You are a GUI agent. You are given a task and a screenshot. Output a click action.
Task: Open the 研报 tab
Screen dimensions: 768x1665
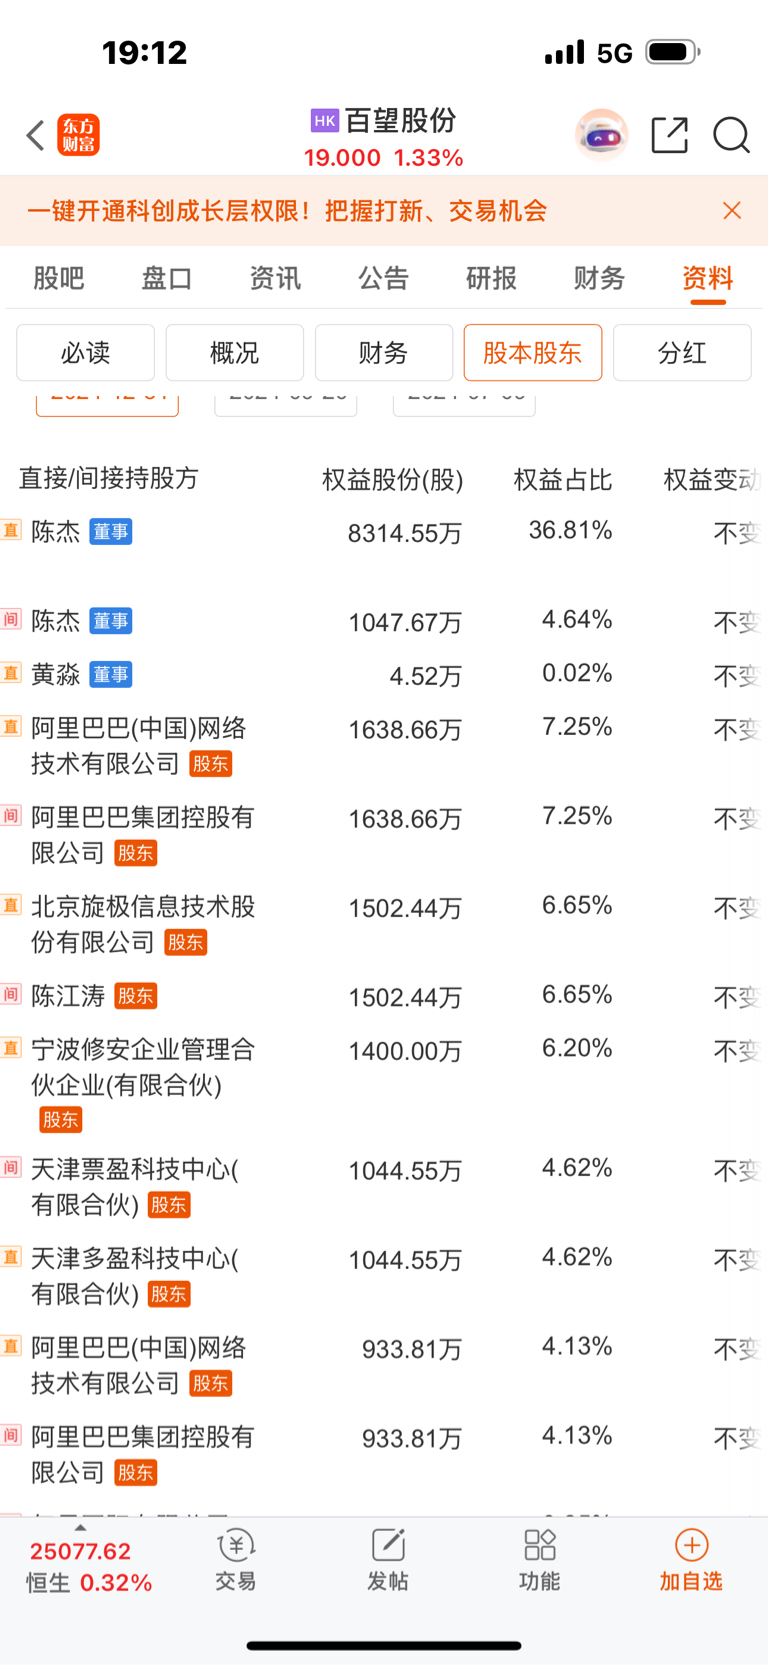[x=491, y=278]
